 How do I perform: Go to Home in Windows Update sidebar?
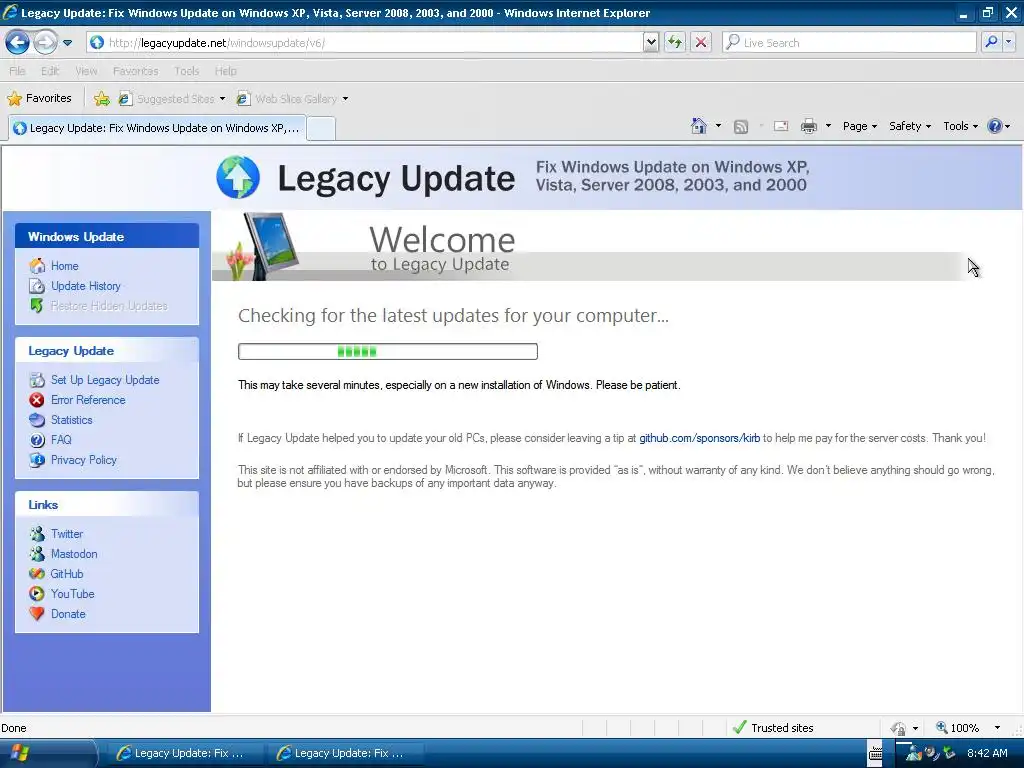[x=65, y=266]
